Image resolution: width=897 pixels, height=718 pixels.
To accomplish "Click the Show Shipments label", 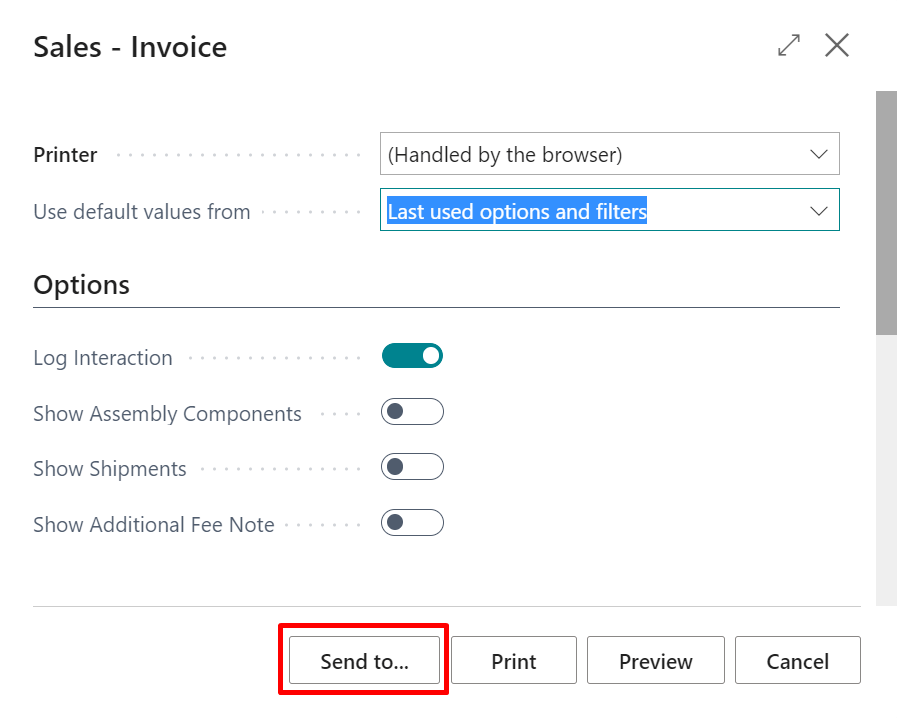I will tap(109, 468).
